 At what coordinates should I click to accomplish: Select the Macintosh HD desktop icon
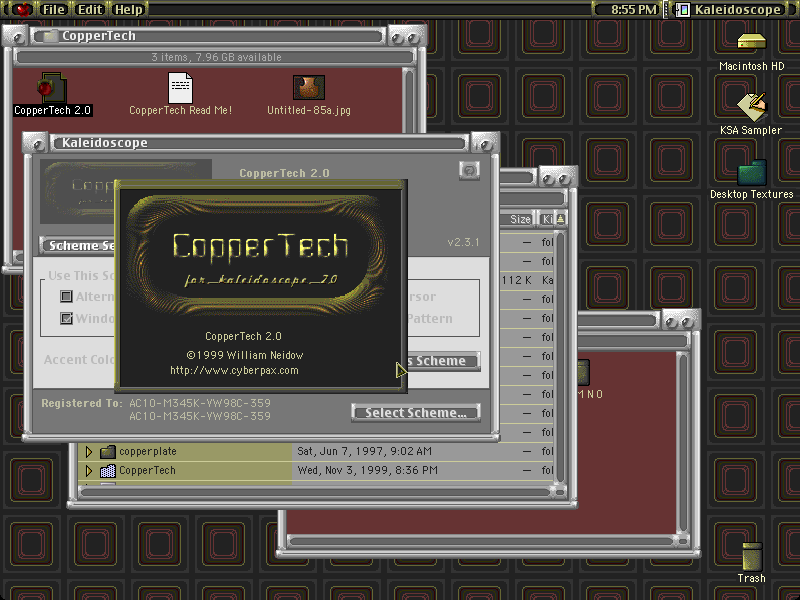[x=752, y=41]
